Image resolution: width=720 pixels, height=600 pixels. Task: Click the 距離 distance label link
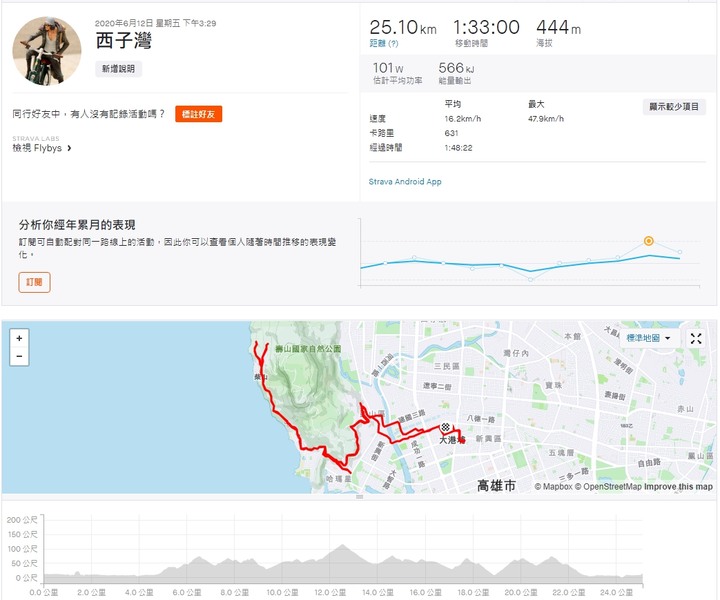(377, 44)
